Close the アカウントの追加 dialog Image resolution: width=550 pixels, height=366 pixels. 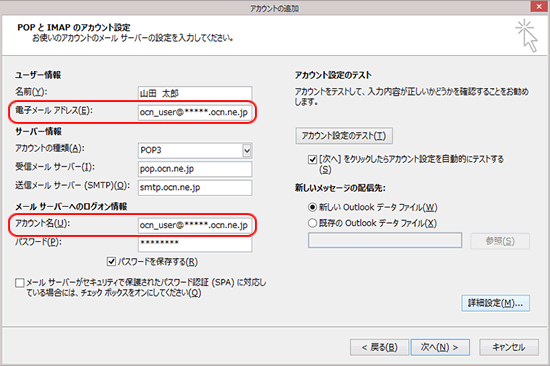[x=539, y=7]
